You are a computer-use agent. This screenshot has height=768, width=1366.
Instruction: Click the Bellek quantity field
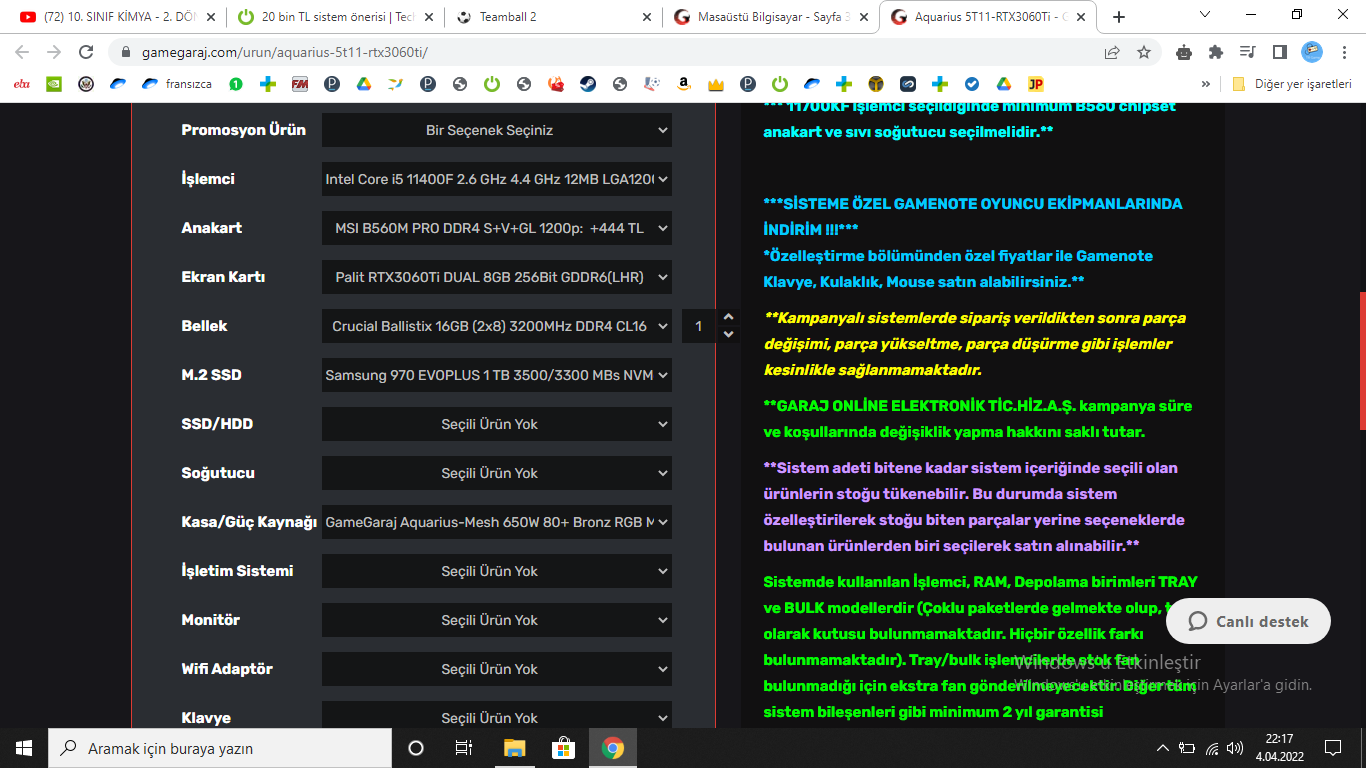point(699,326)
